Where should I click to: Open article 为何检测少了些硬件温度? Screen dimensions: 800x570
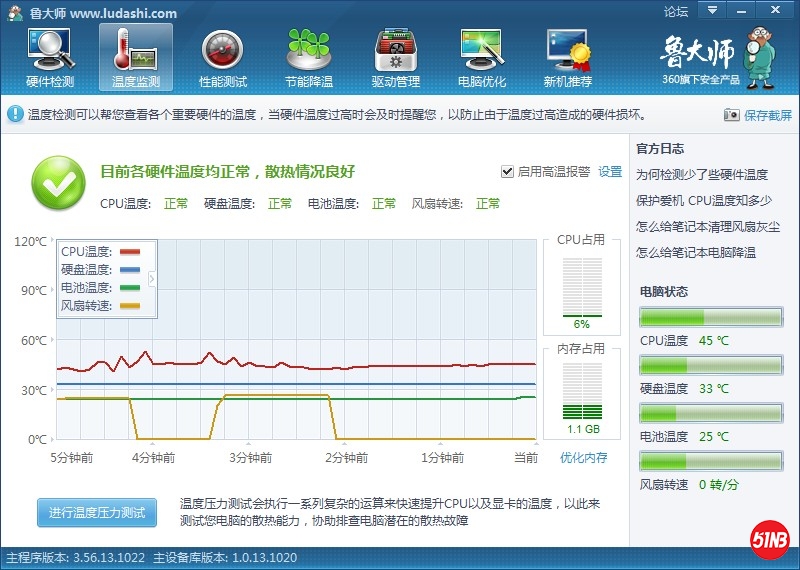tap(702, 174)
